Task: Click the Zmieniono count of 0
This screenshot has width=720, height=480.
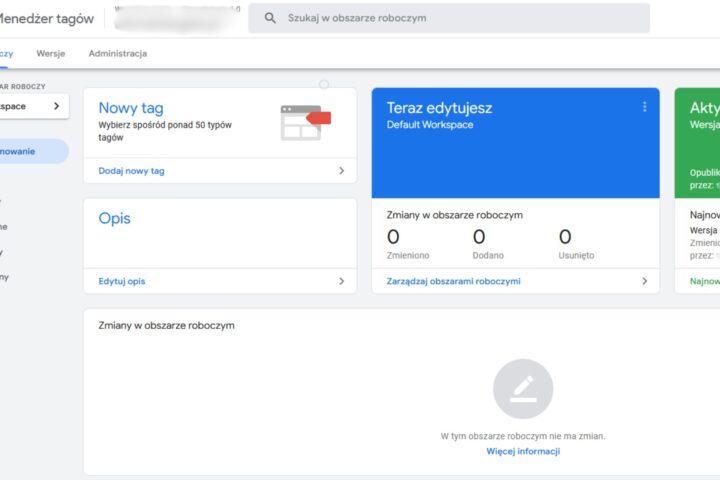Action: 393,237
